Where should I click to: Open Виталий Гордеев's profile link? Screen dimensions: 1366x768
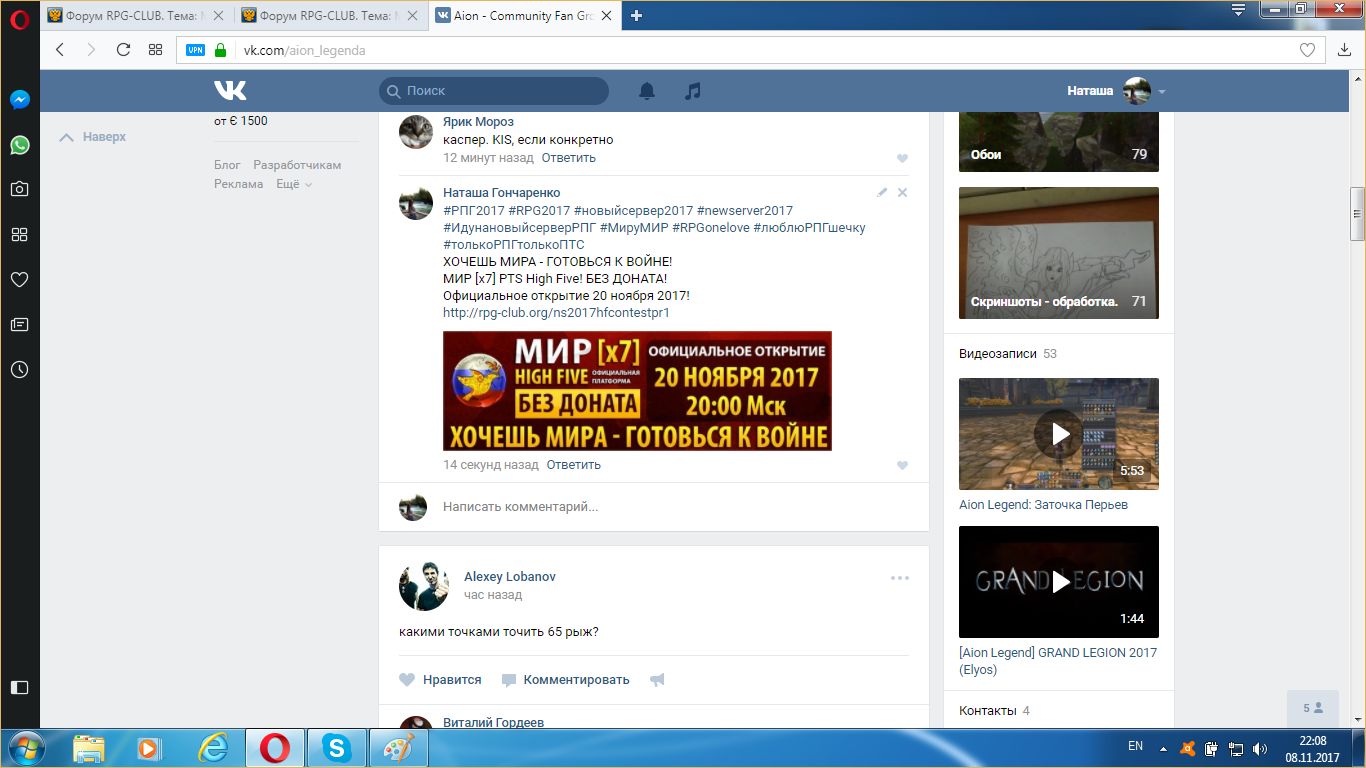pyautogui.click(x=493, y=723)
